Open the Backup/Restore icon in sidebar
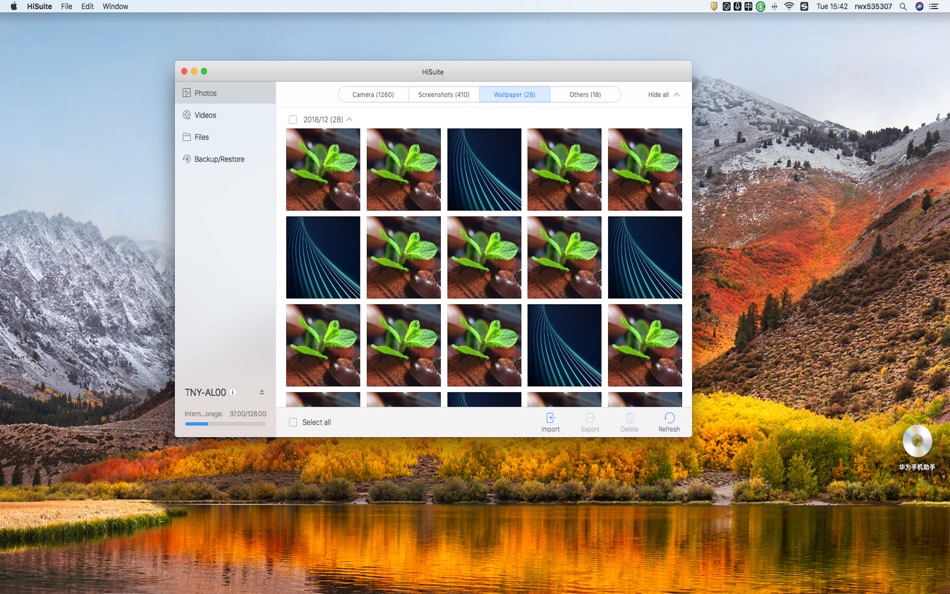Viewport: 950px width, 594px height. click(x=187, y=159)
